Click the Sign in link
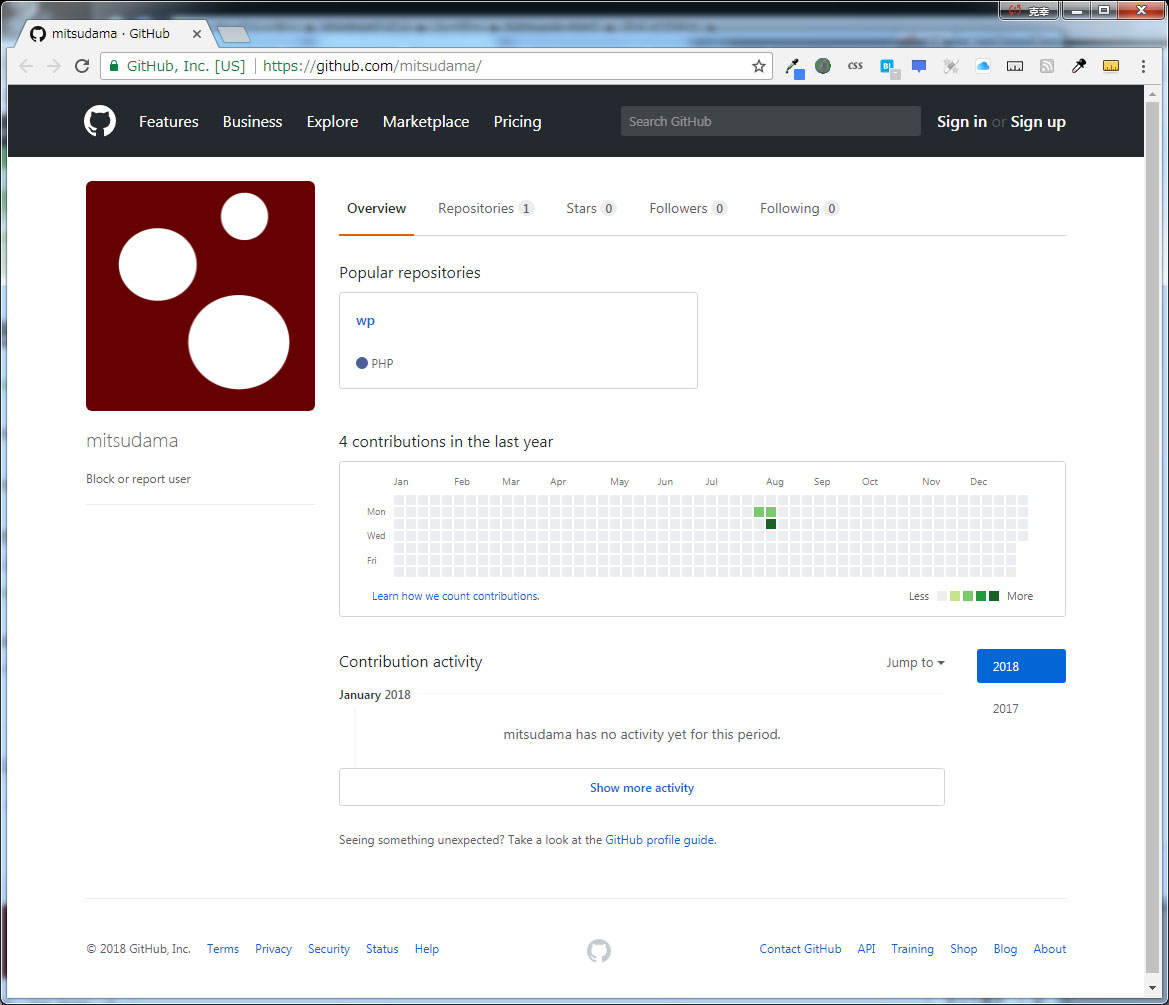1169x1005 pixels. (x=962, y=122)
